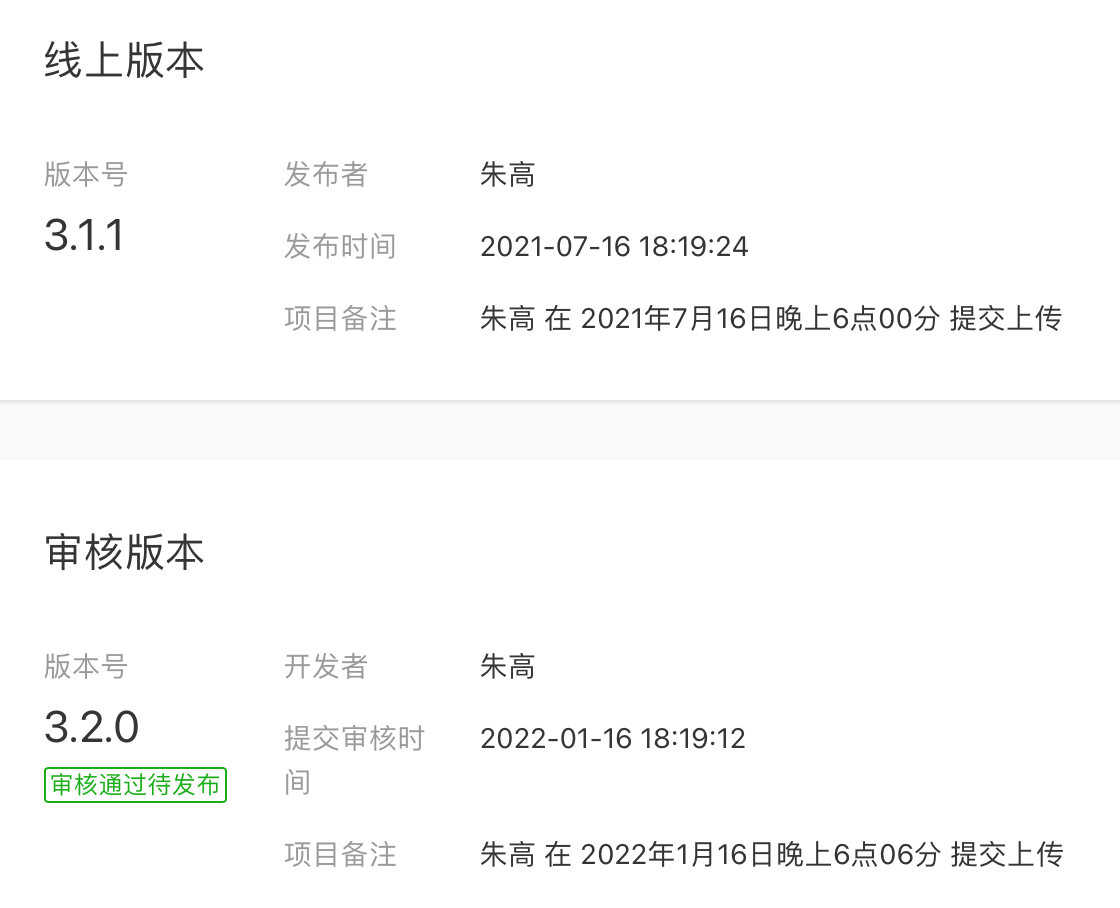The image size is (1120, 908).
Task: Click the 开发者 field label
Action: pos(326,666)
